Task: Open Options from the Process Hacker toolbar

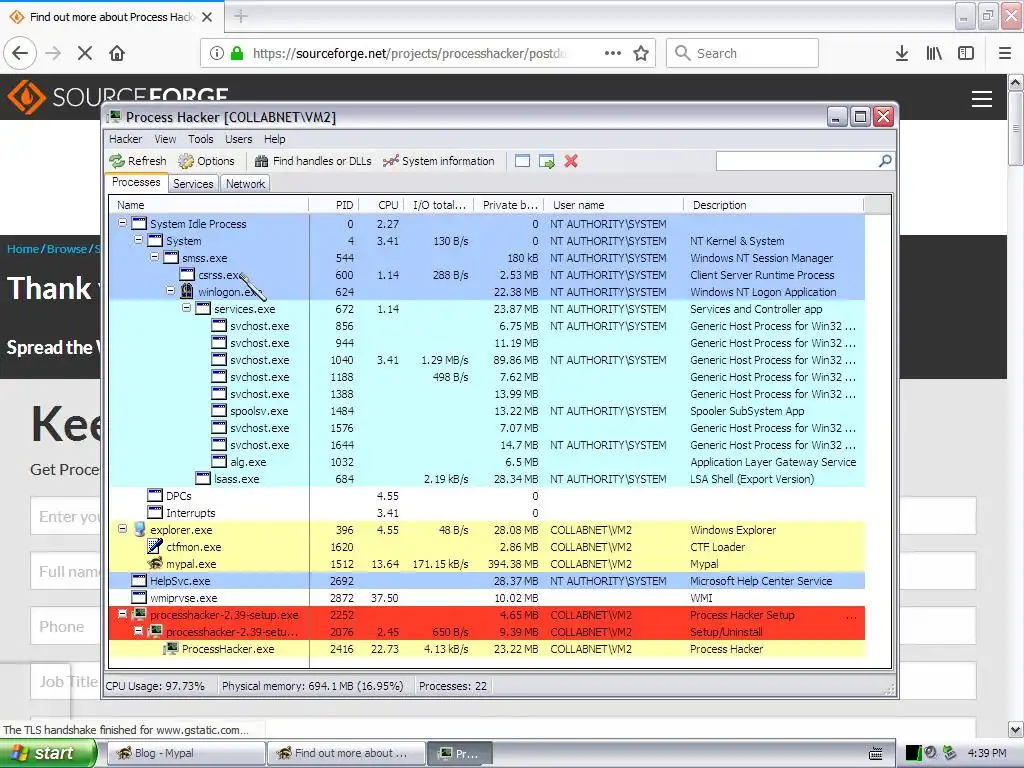Action: (x=206, y=161)
